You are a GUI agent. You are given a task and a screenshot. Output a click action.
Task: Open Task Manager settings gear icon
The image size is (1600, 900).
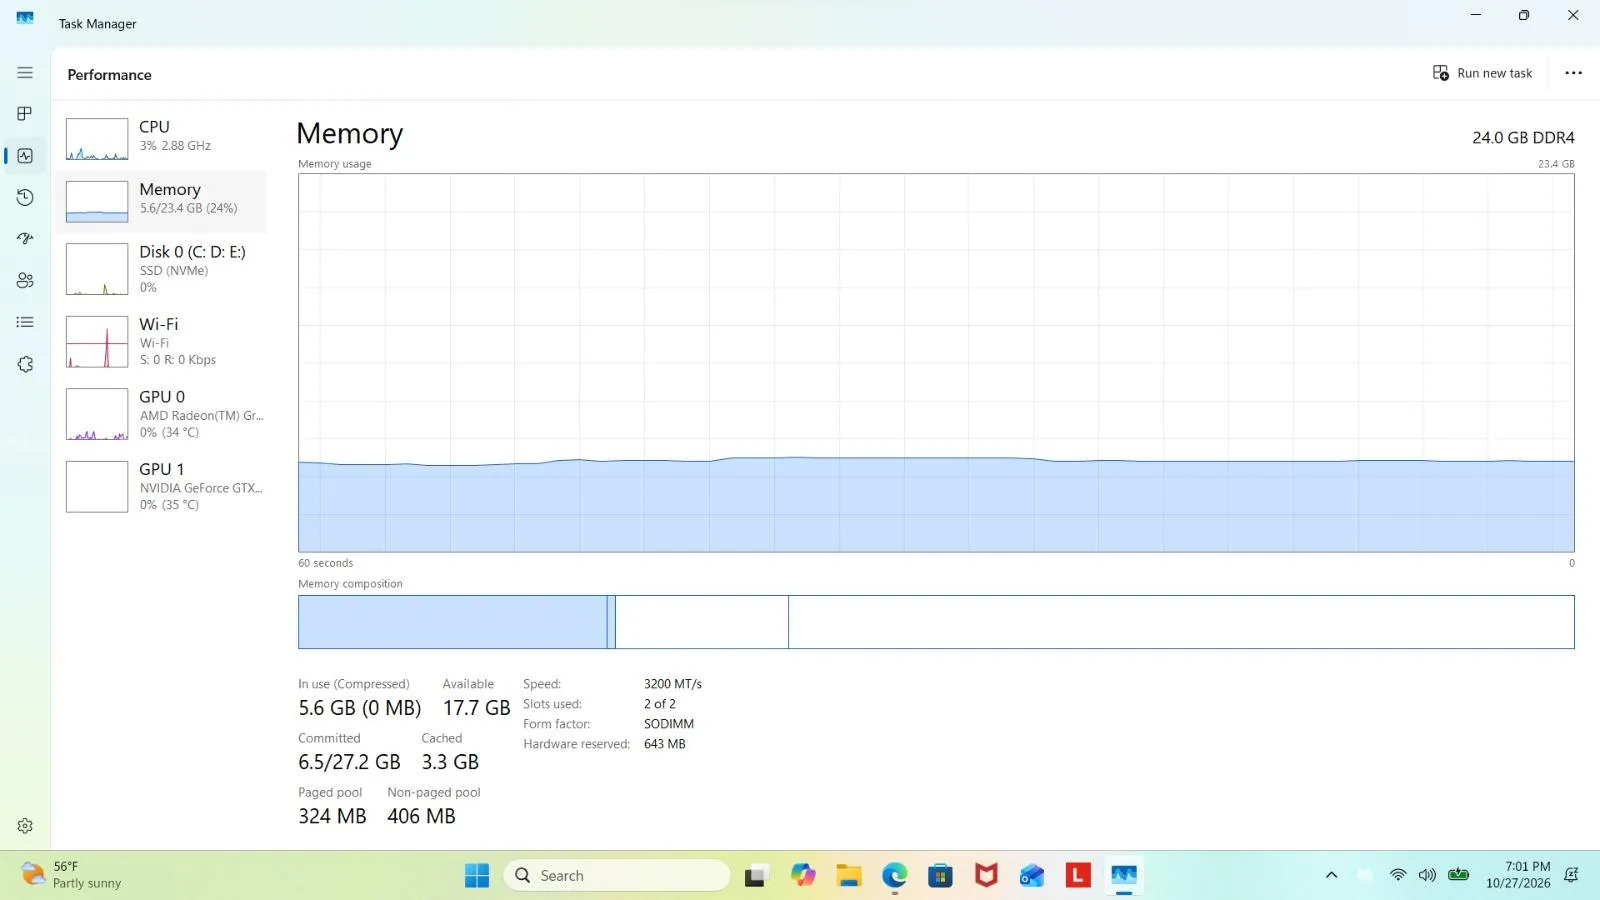(x=25, y=826)
